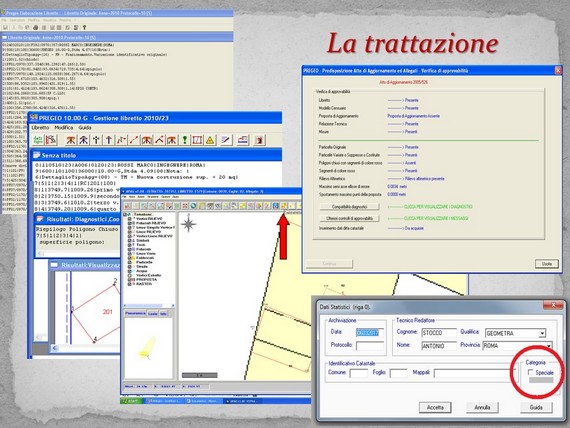Expand the RASTER layer node
The image size is (570, 428).
coord(130,284)
